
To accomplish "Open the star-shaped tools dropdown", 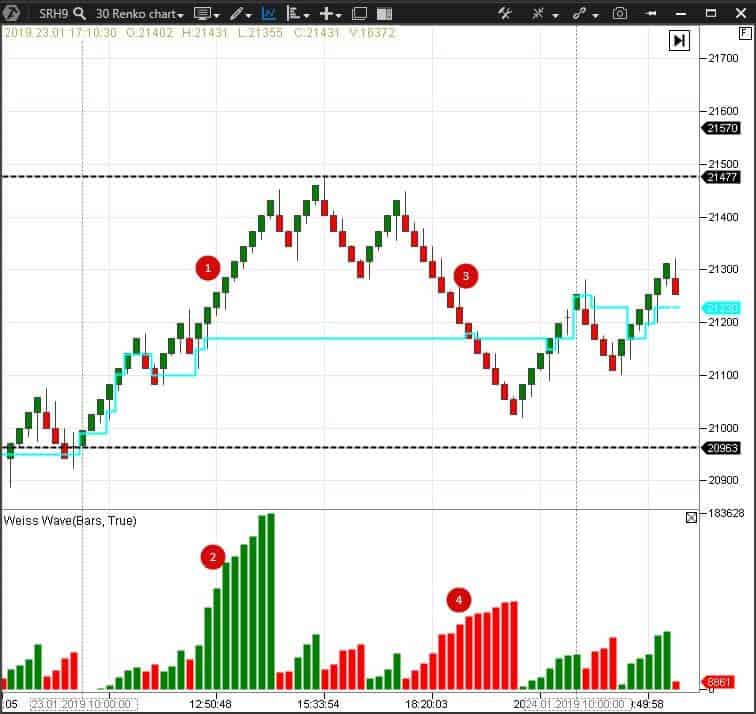I will coord(545,14).
